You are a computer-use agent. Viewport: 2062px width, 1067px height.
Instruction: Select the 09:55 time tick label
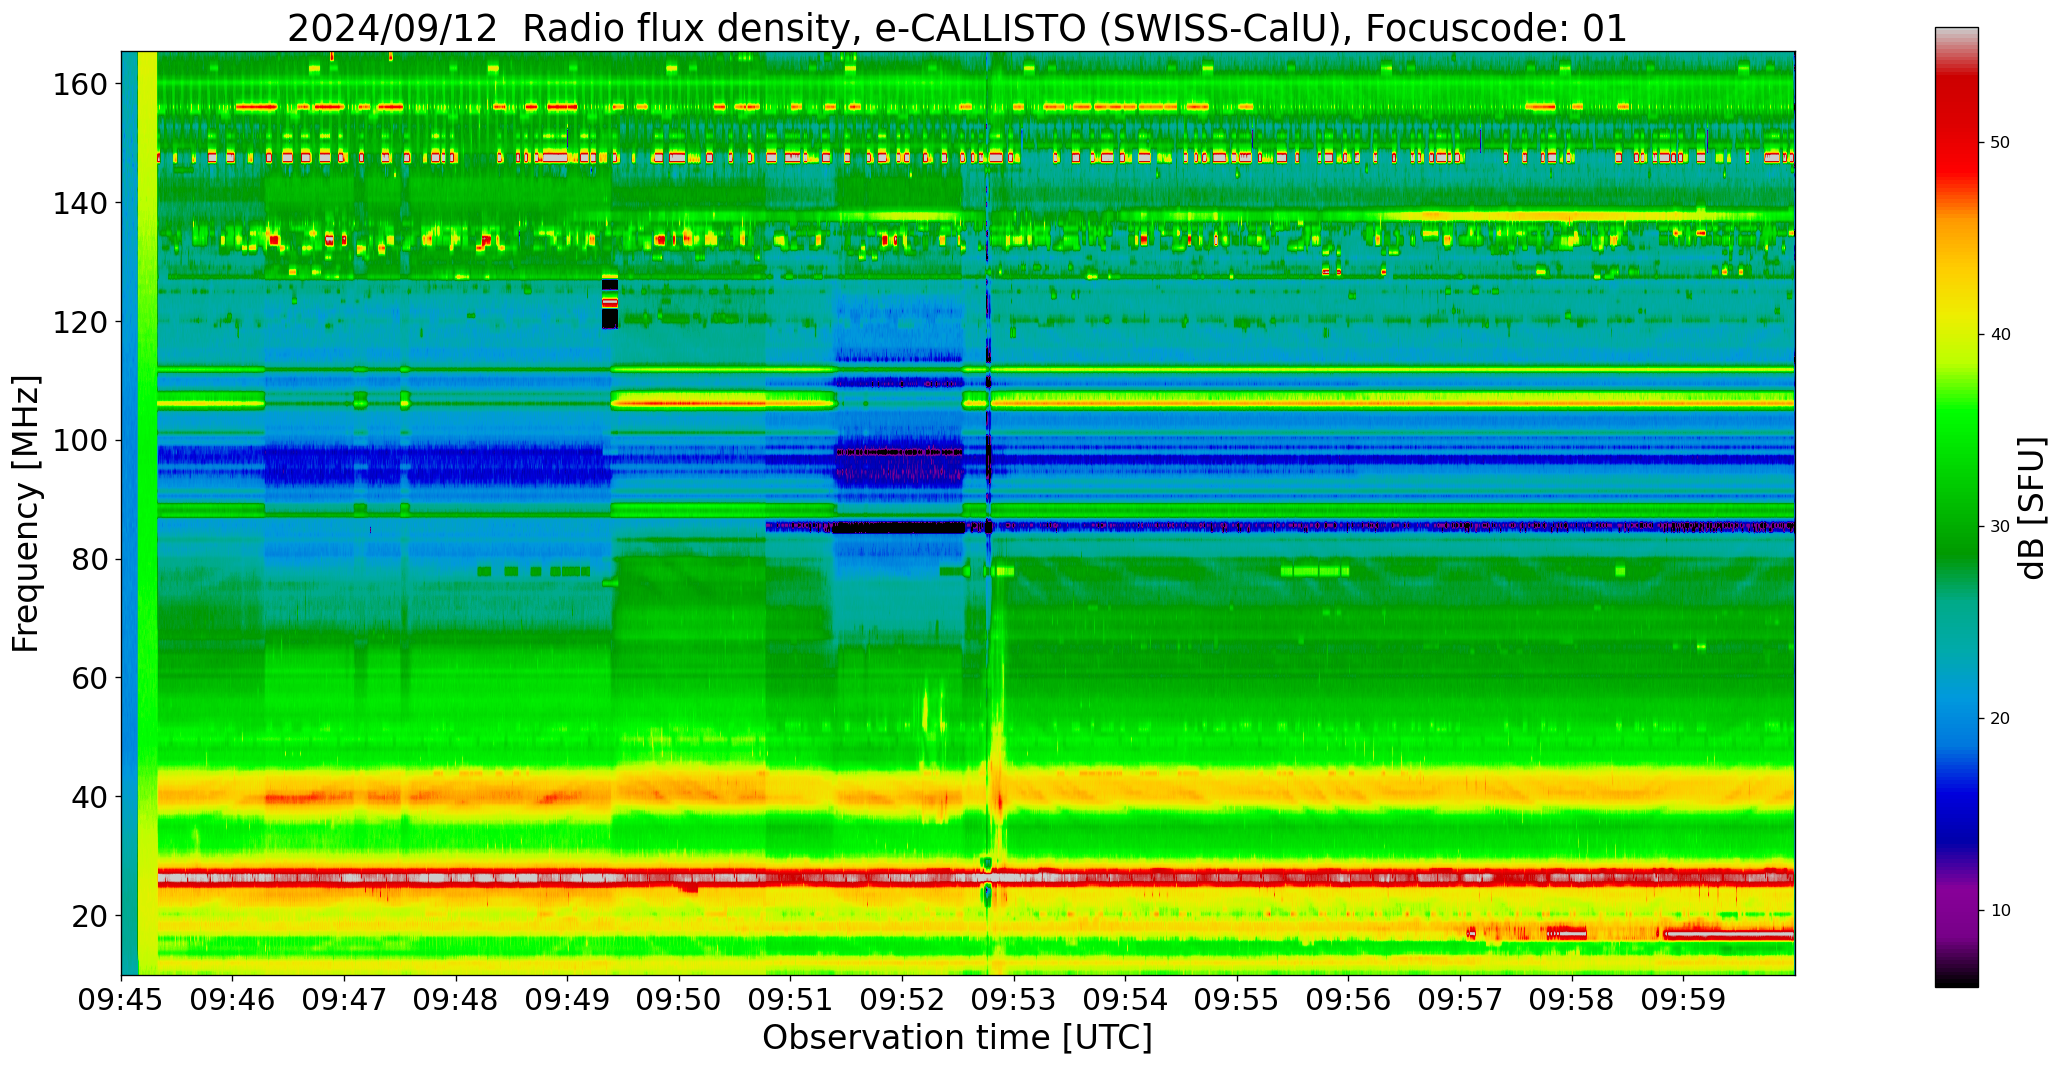pos(1237,1001)
